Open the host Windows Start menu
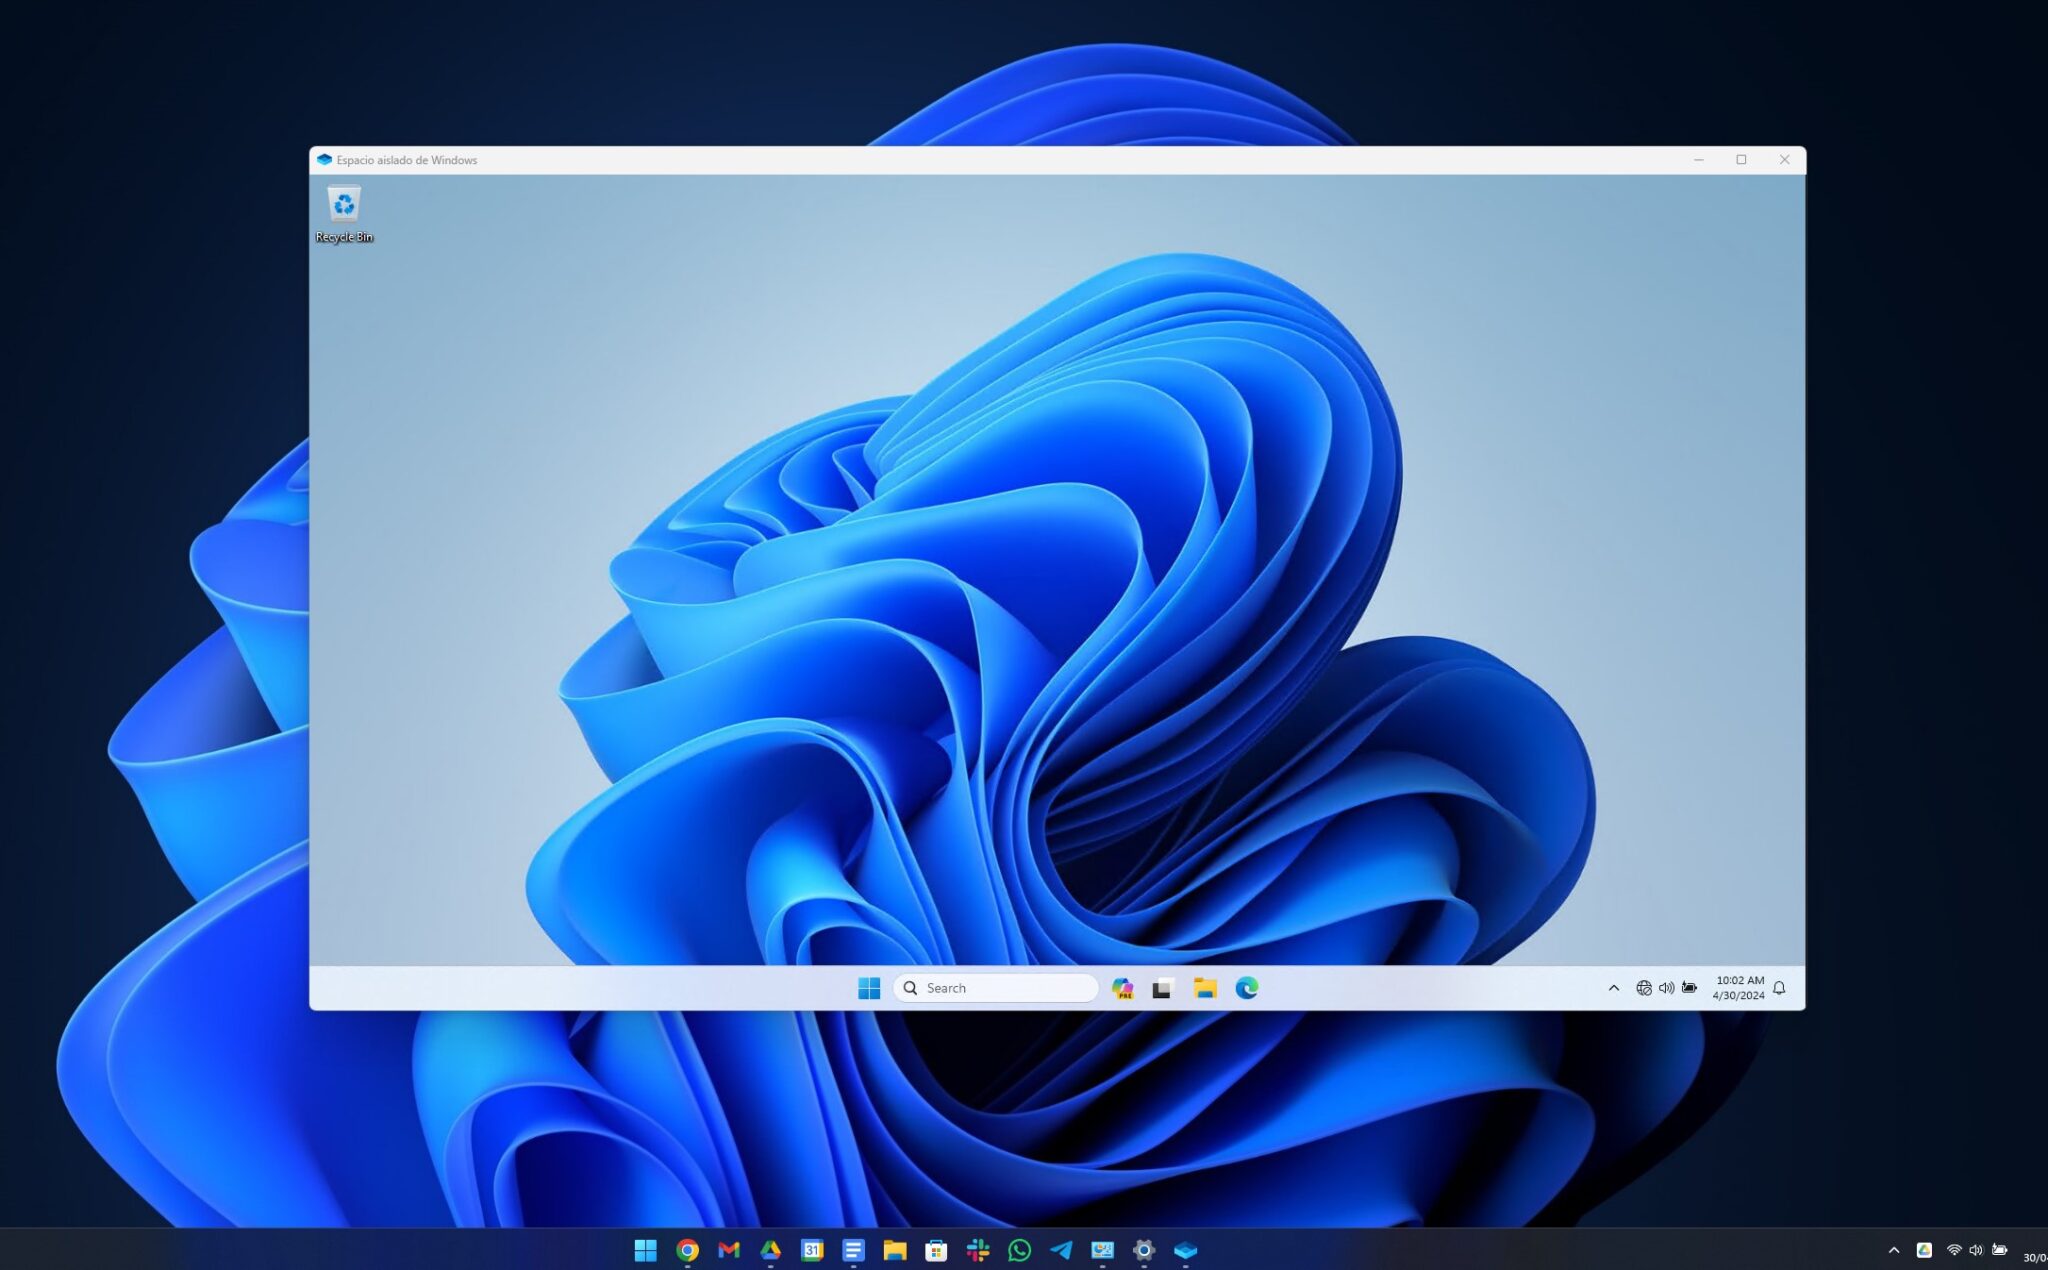 [x=645, y=1249]
